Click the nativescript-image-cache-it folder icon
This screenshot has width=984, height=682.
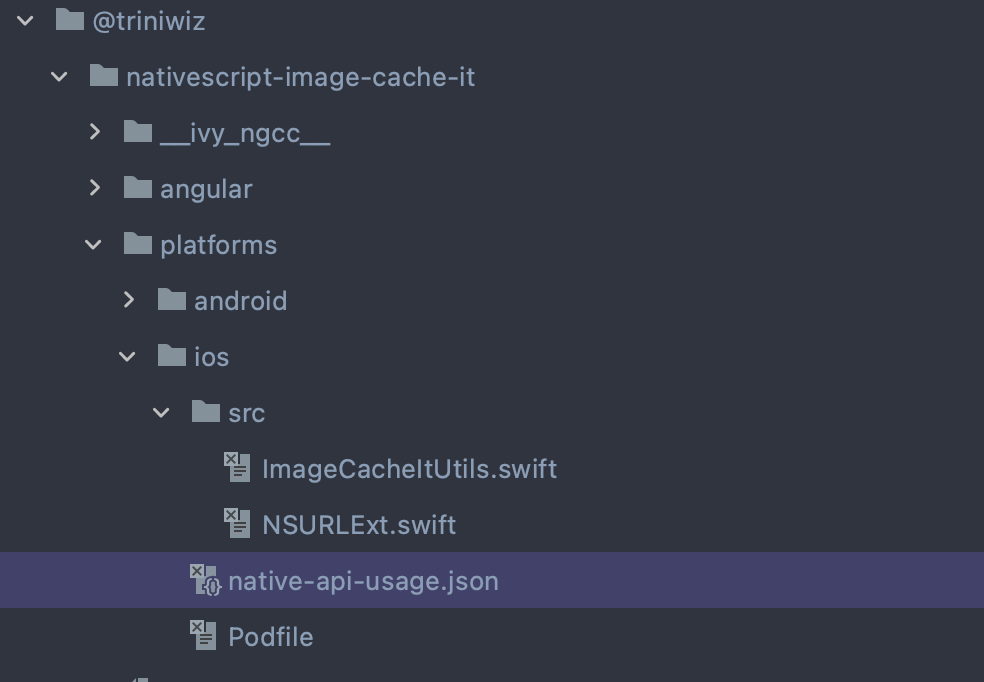(104, 76)
